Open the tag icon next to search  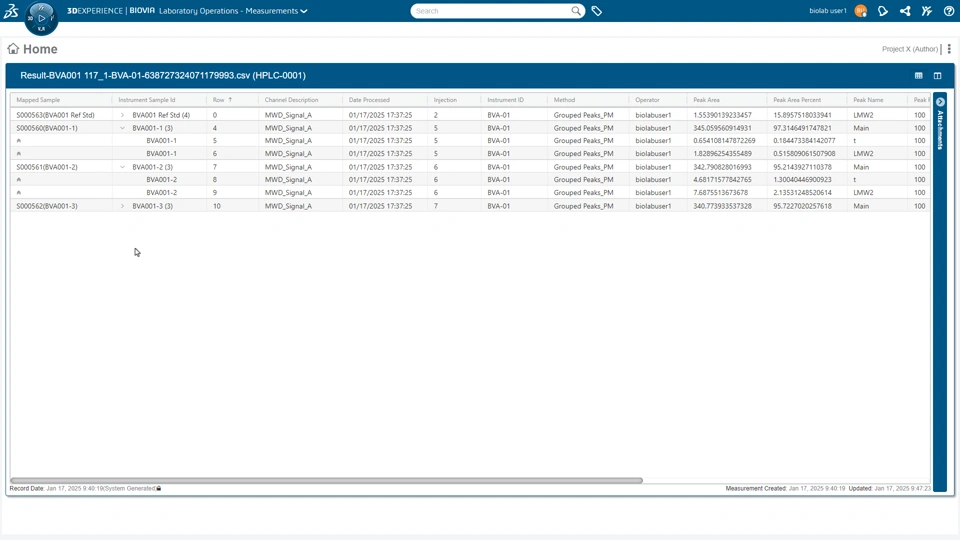coord(596,11)
